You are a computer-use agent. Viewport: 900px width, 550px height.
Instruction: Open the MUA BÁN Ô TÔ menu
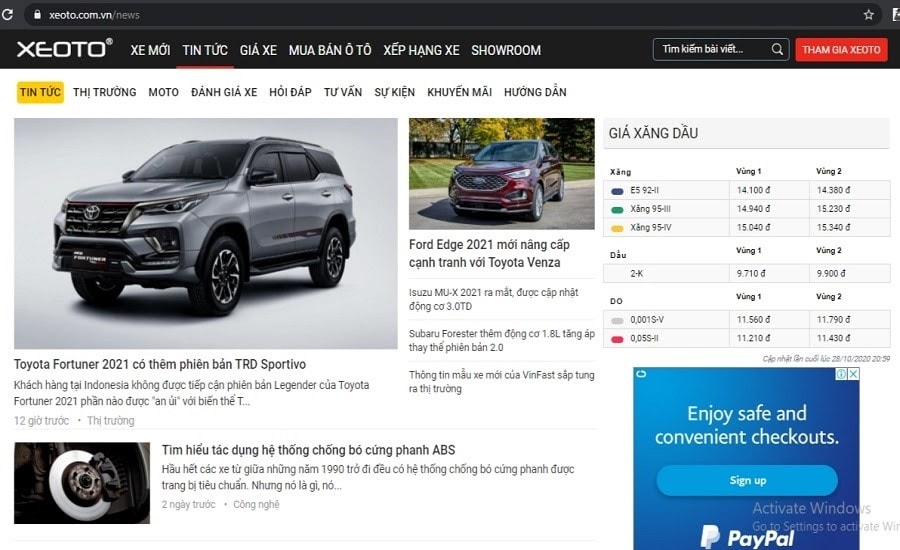pyautogui.click(x=330, y=51)
